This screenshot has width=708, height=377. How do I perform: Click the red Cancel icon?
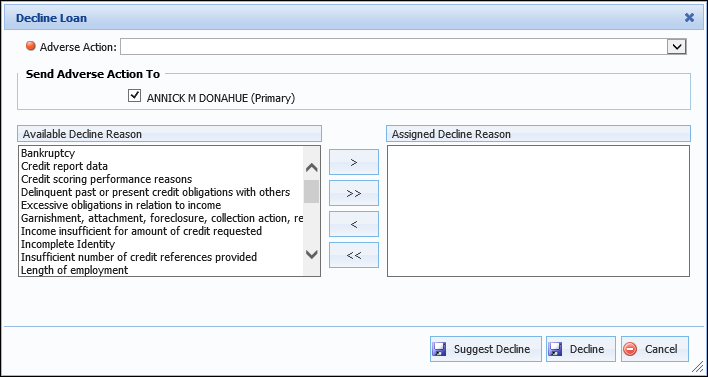click(630, 349)
